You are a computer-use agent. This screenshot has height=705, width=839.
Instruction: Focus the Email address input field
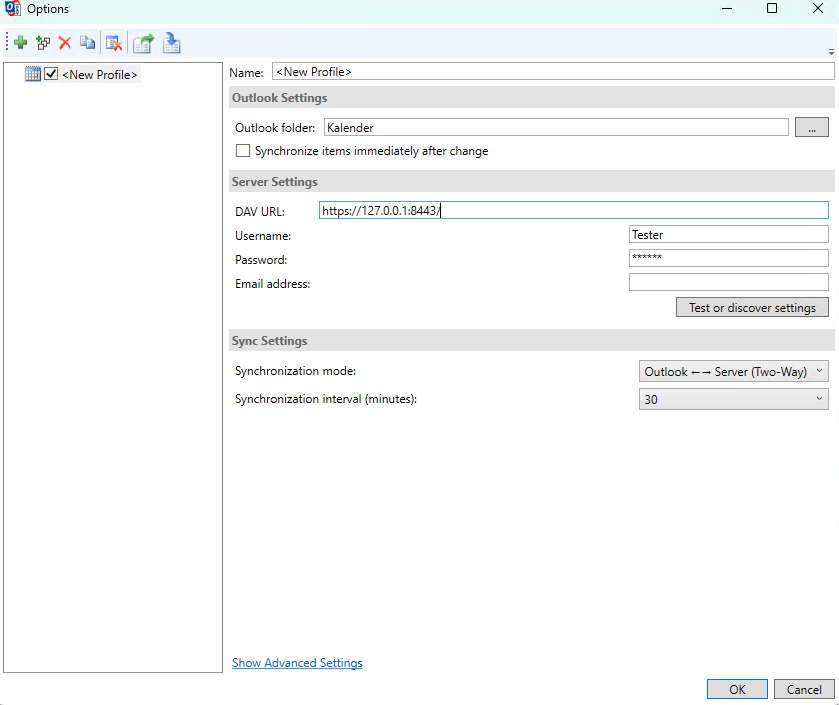tap(728, 283)
